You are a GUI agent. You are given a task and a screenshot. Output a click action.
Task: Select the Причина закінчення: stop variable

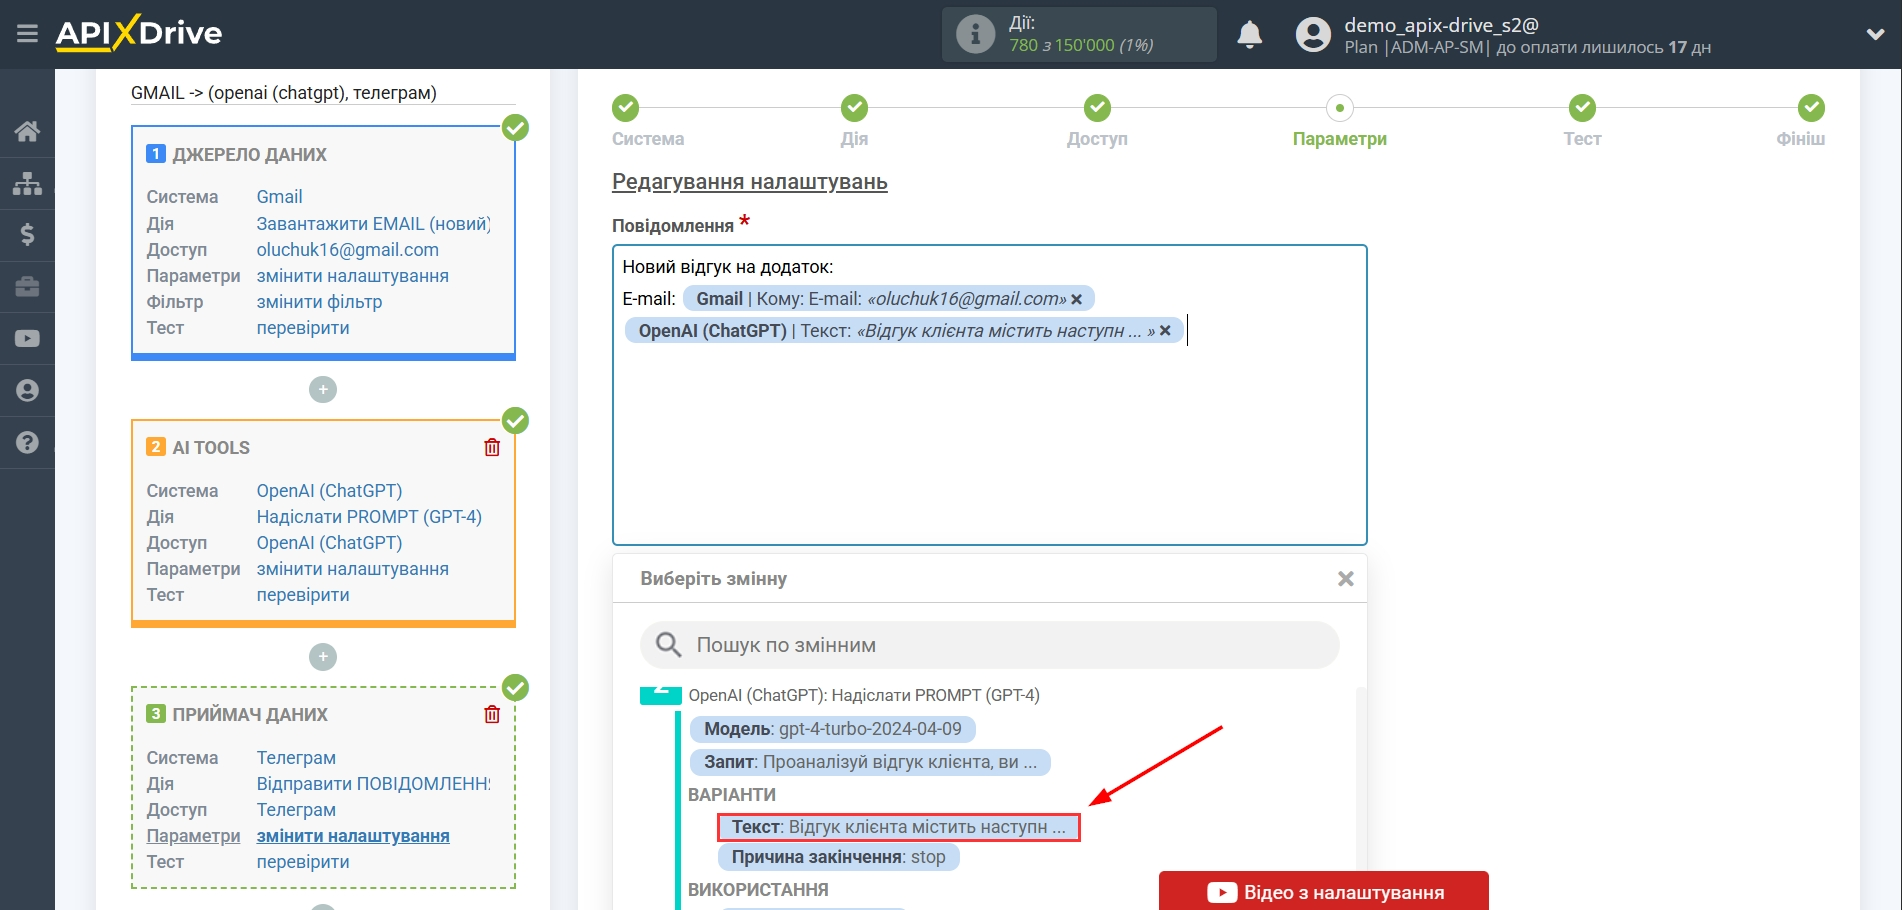838,857
